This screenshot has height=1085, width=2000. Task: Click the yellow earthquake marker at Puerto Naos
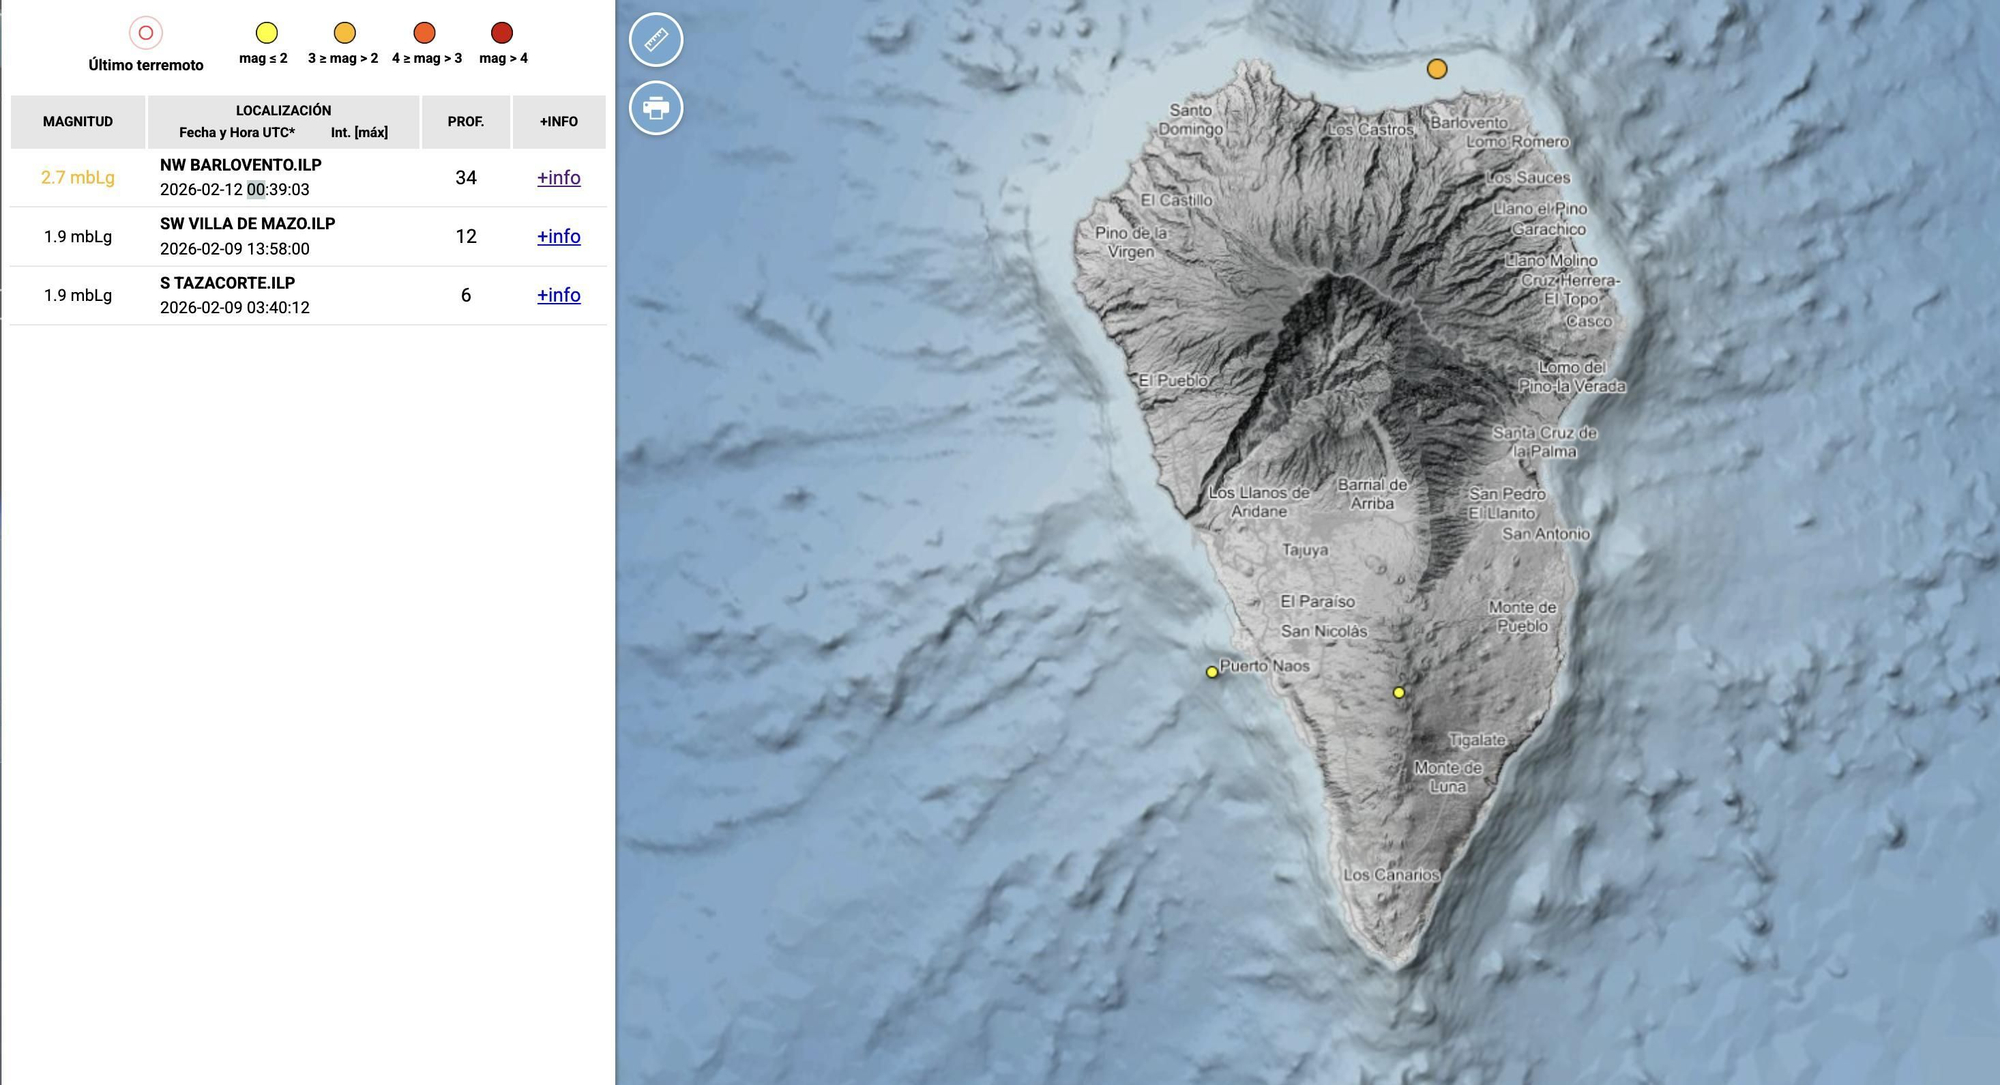1212,672
